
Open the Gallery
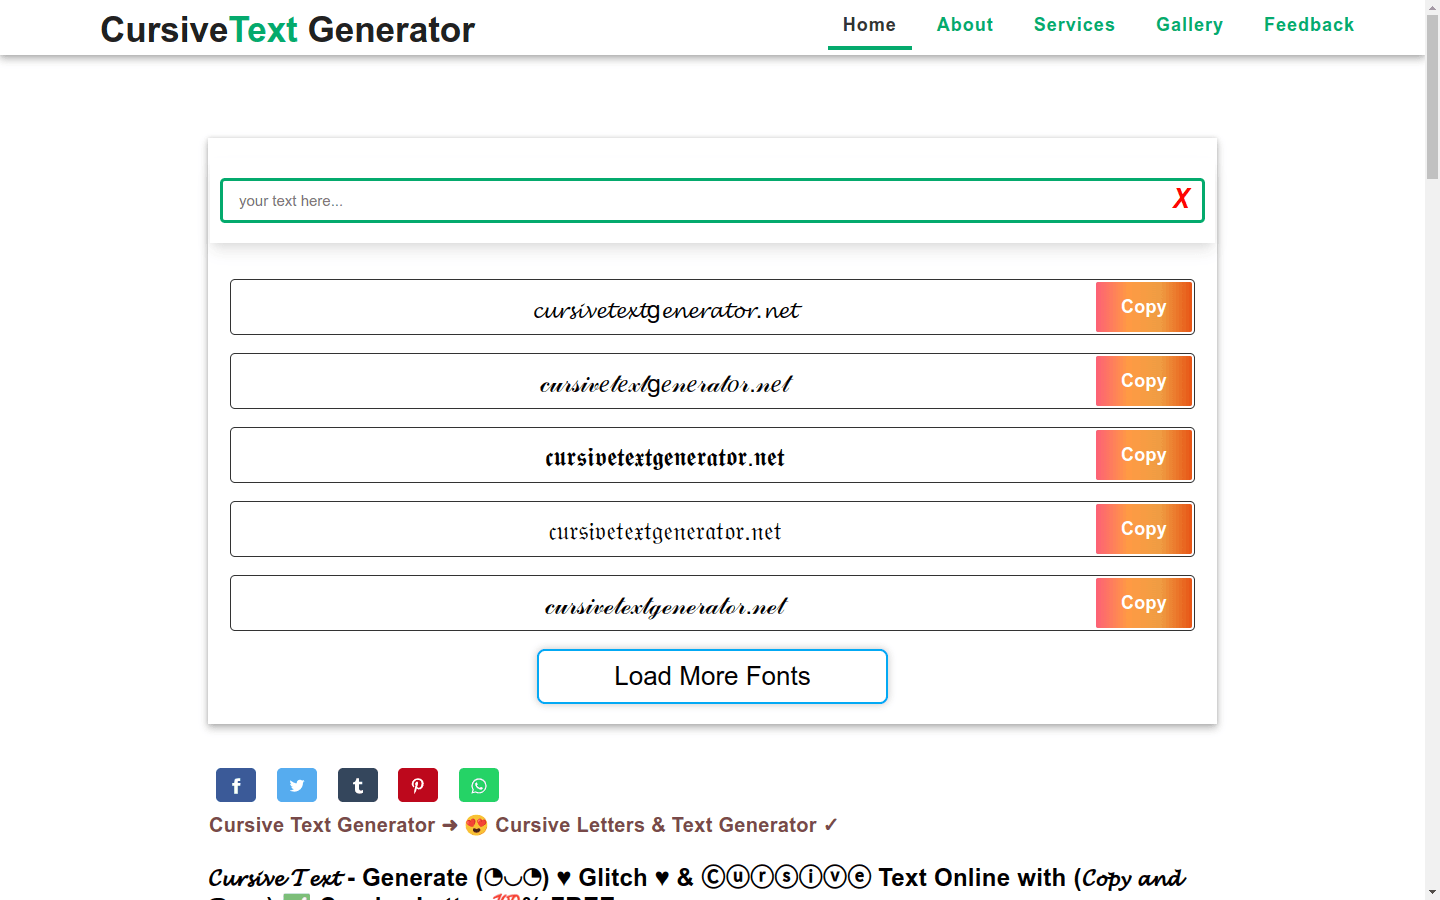[x=1189, y=24]
